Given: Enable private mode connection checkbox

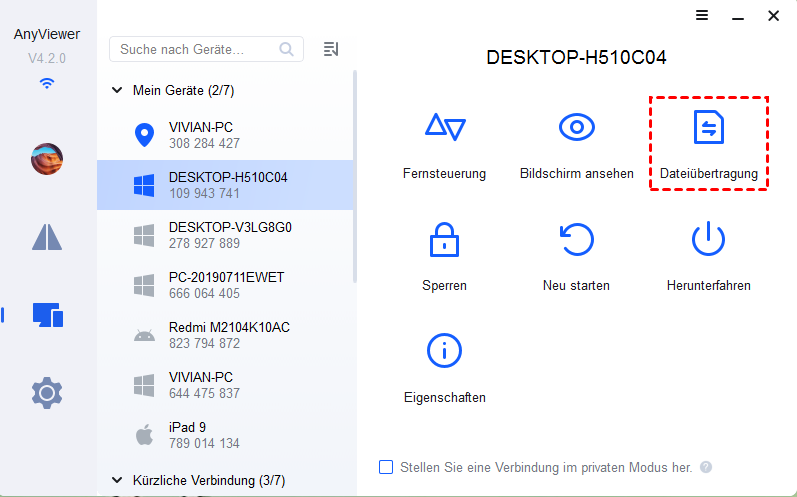Looking at the screenshot, I should 386,467.
